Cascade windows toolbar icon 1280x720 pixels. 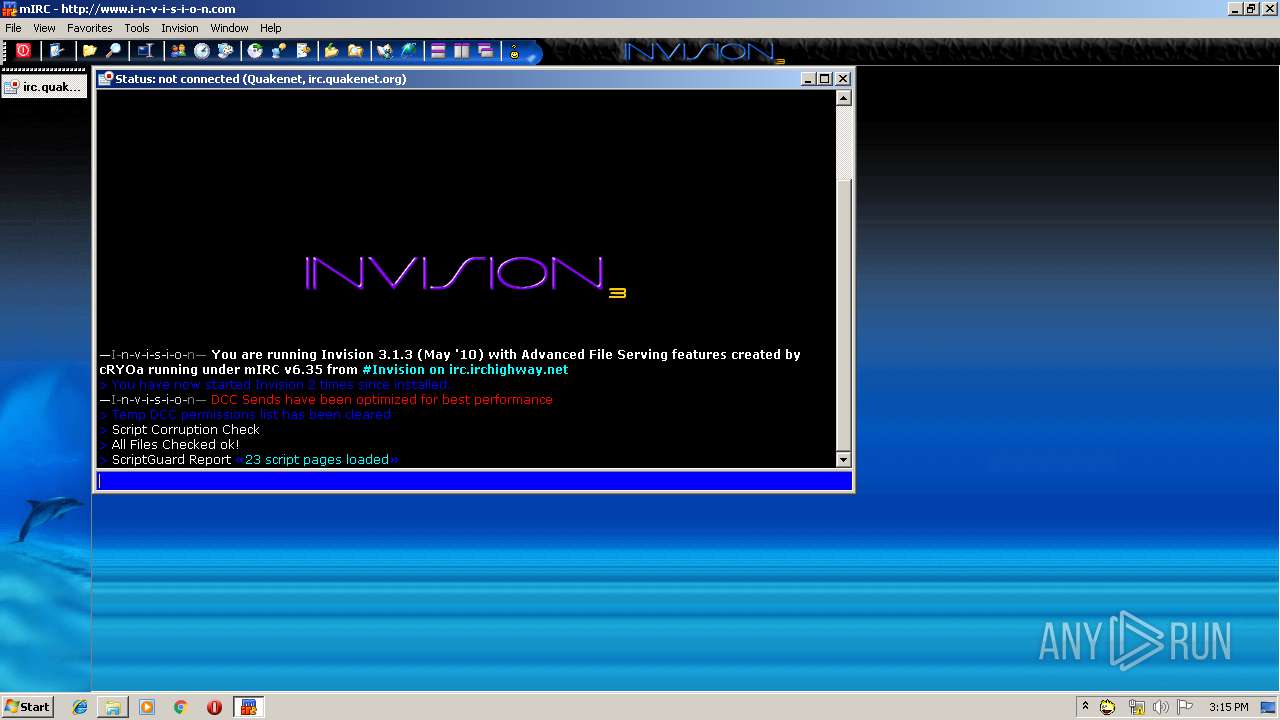486,51
